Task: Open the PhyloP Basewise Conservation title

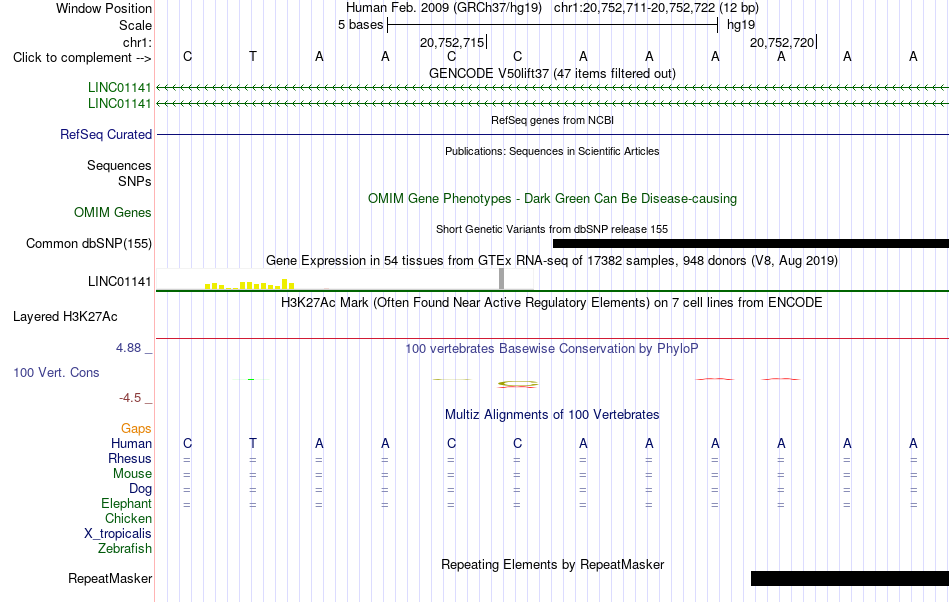Action: 552,348
